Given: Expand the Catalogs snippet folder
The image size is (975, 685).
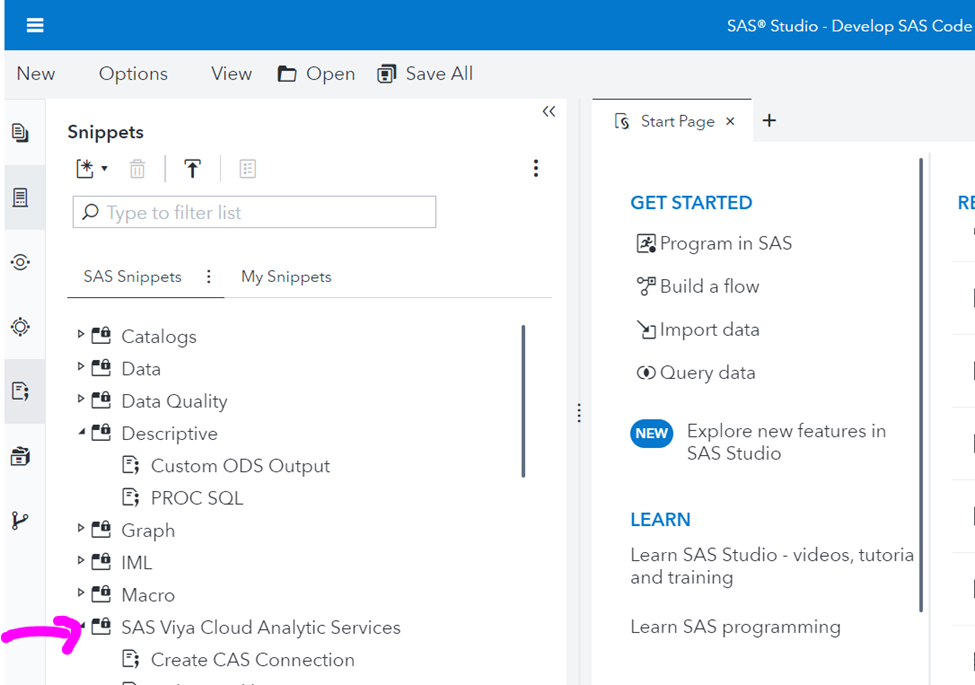Looking at the screenshot, I should click(81, 336).
